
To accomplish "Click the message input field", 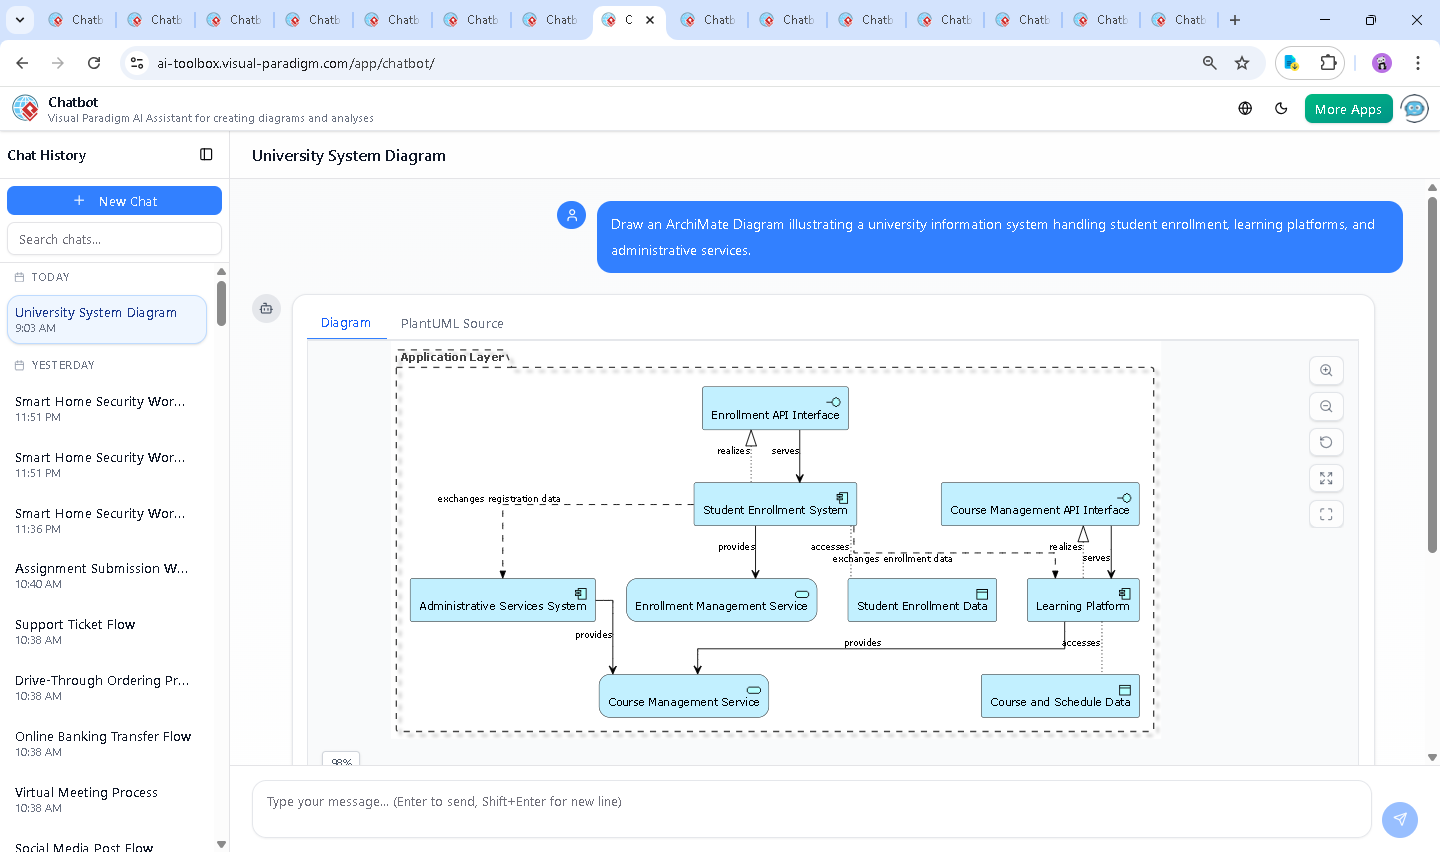I will coord(812,800).
